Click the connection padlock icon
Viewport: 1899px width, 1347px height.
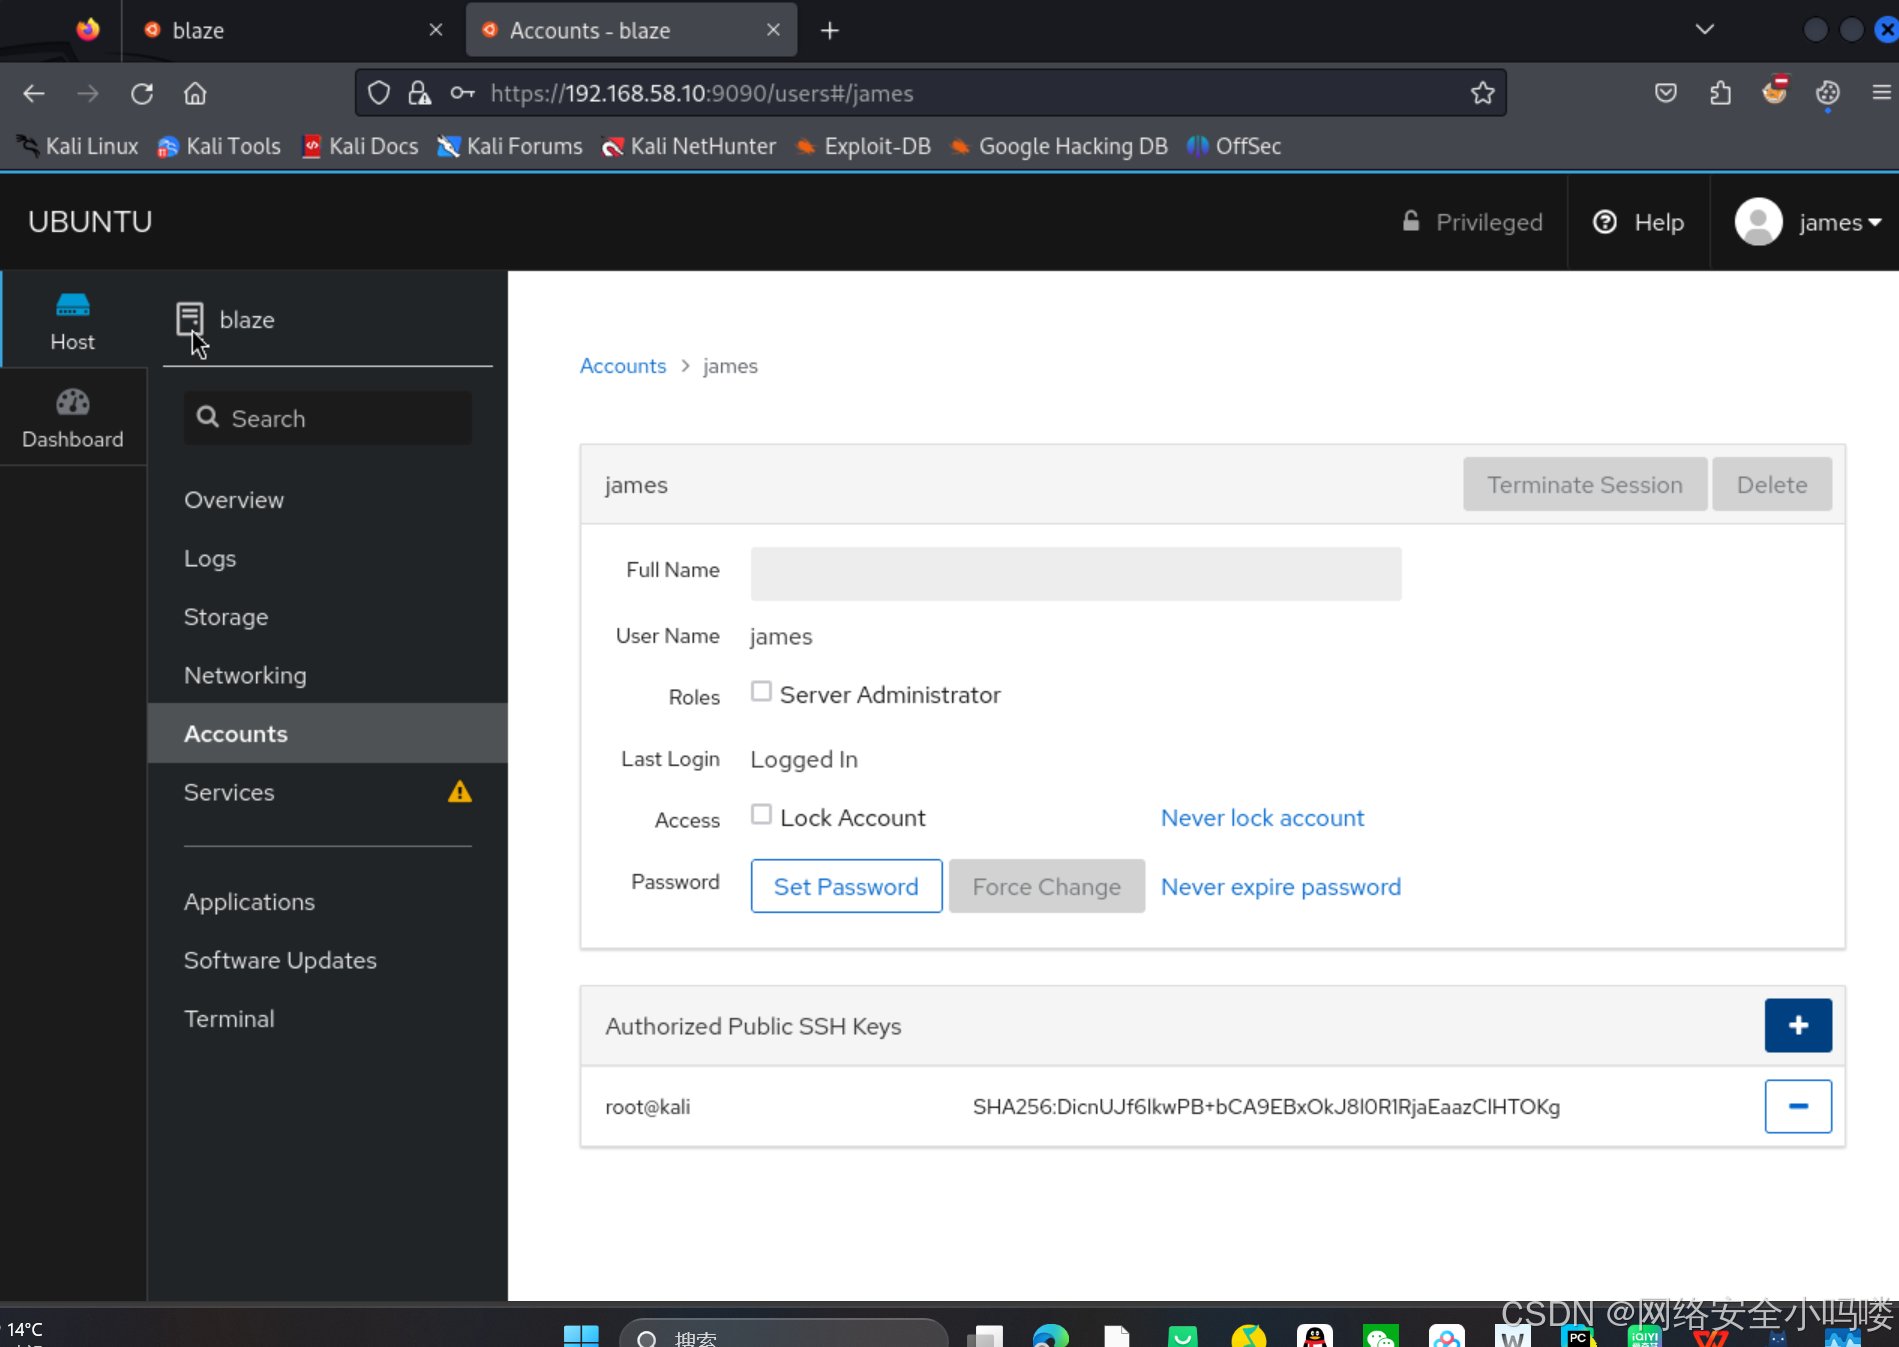click(419, 93)
